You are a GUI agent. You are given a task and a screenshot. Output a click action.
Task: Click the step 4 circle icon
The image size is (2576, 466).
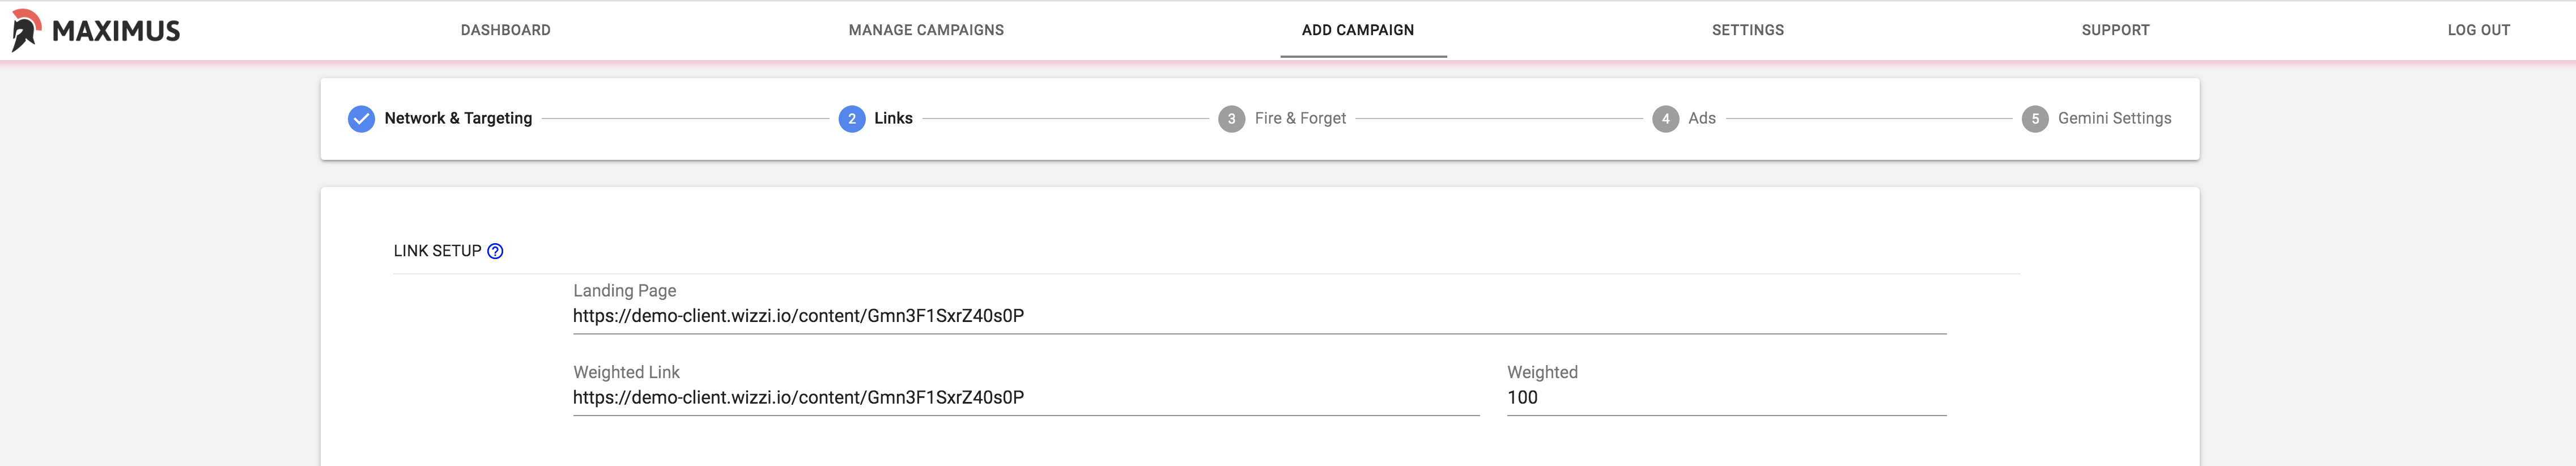pyautogui.click(x=1665, y=119)
